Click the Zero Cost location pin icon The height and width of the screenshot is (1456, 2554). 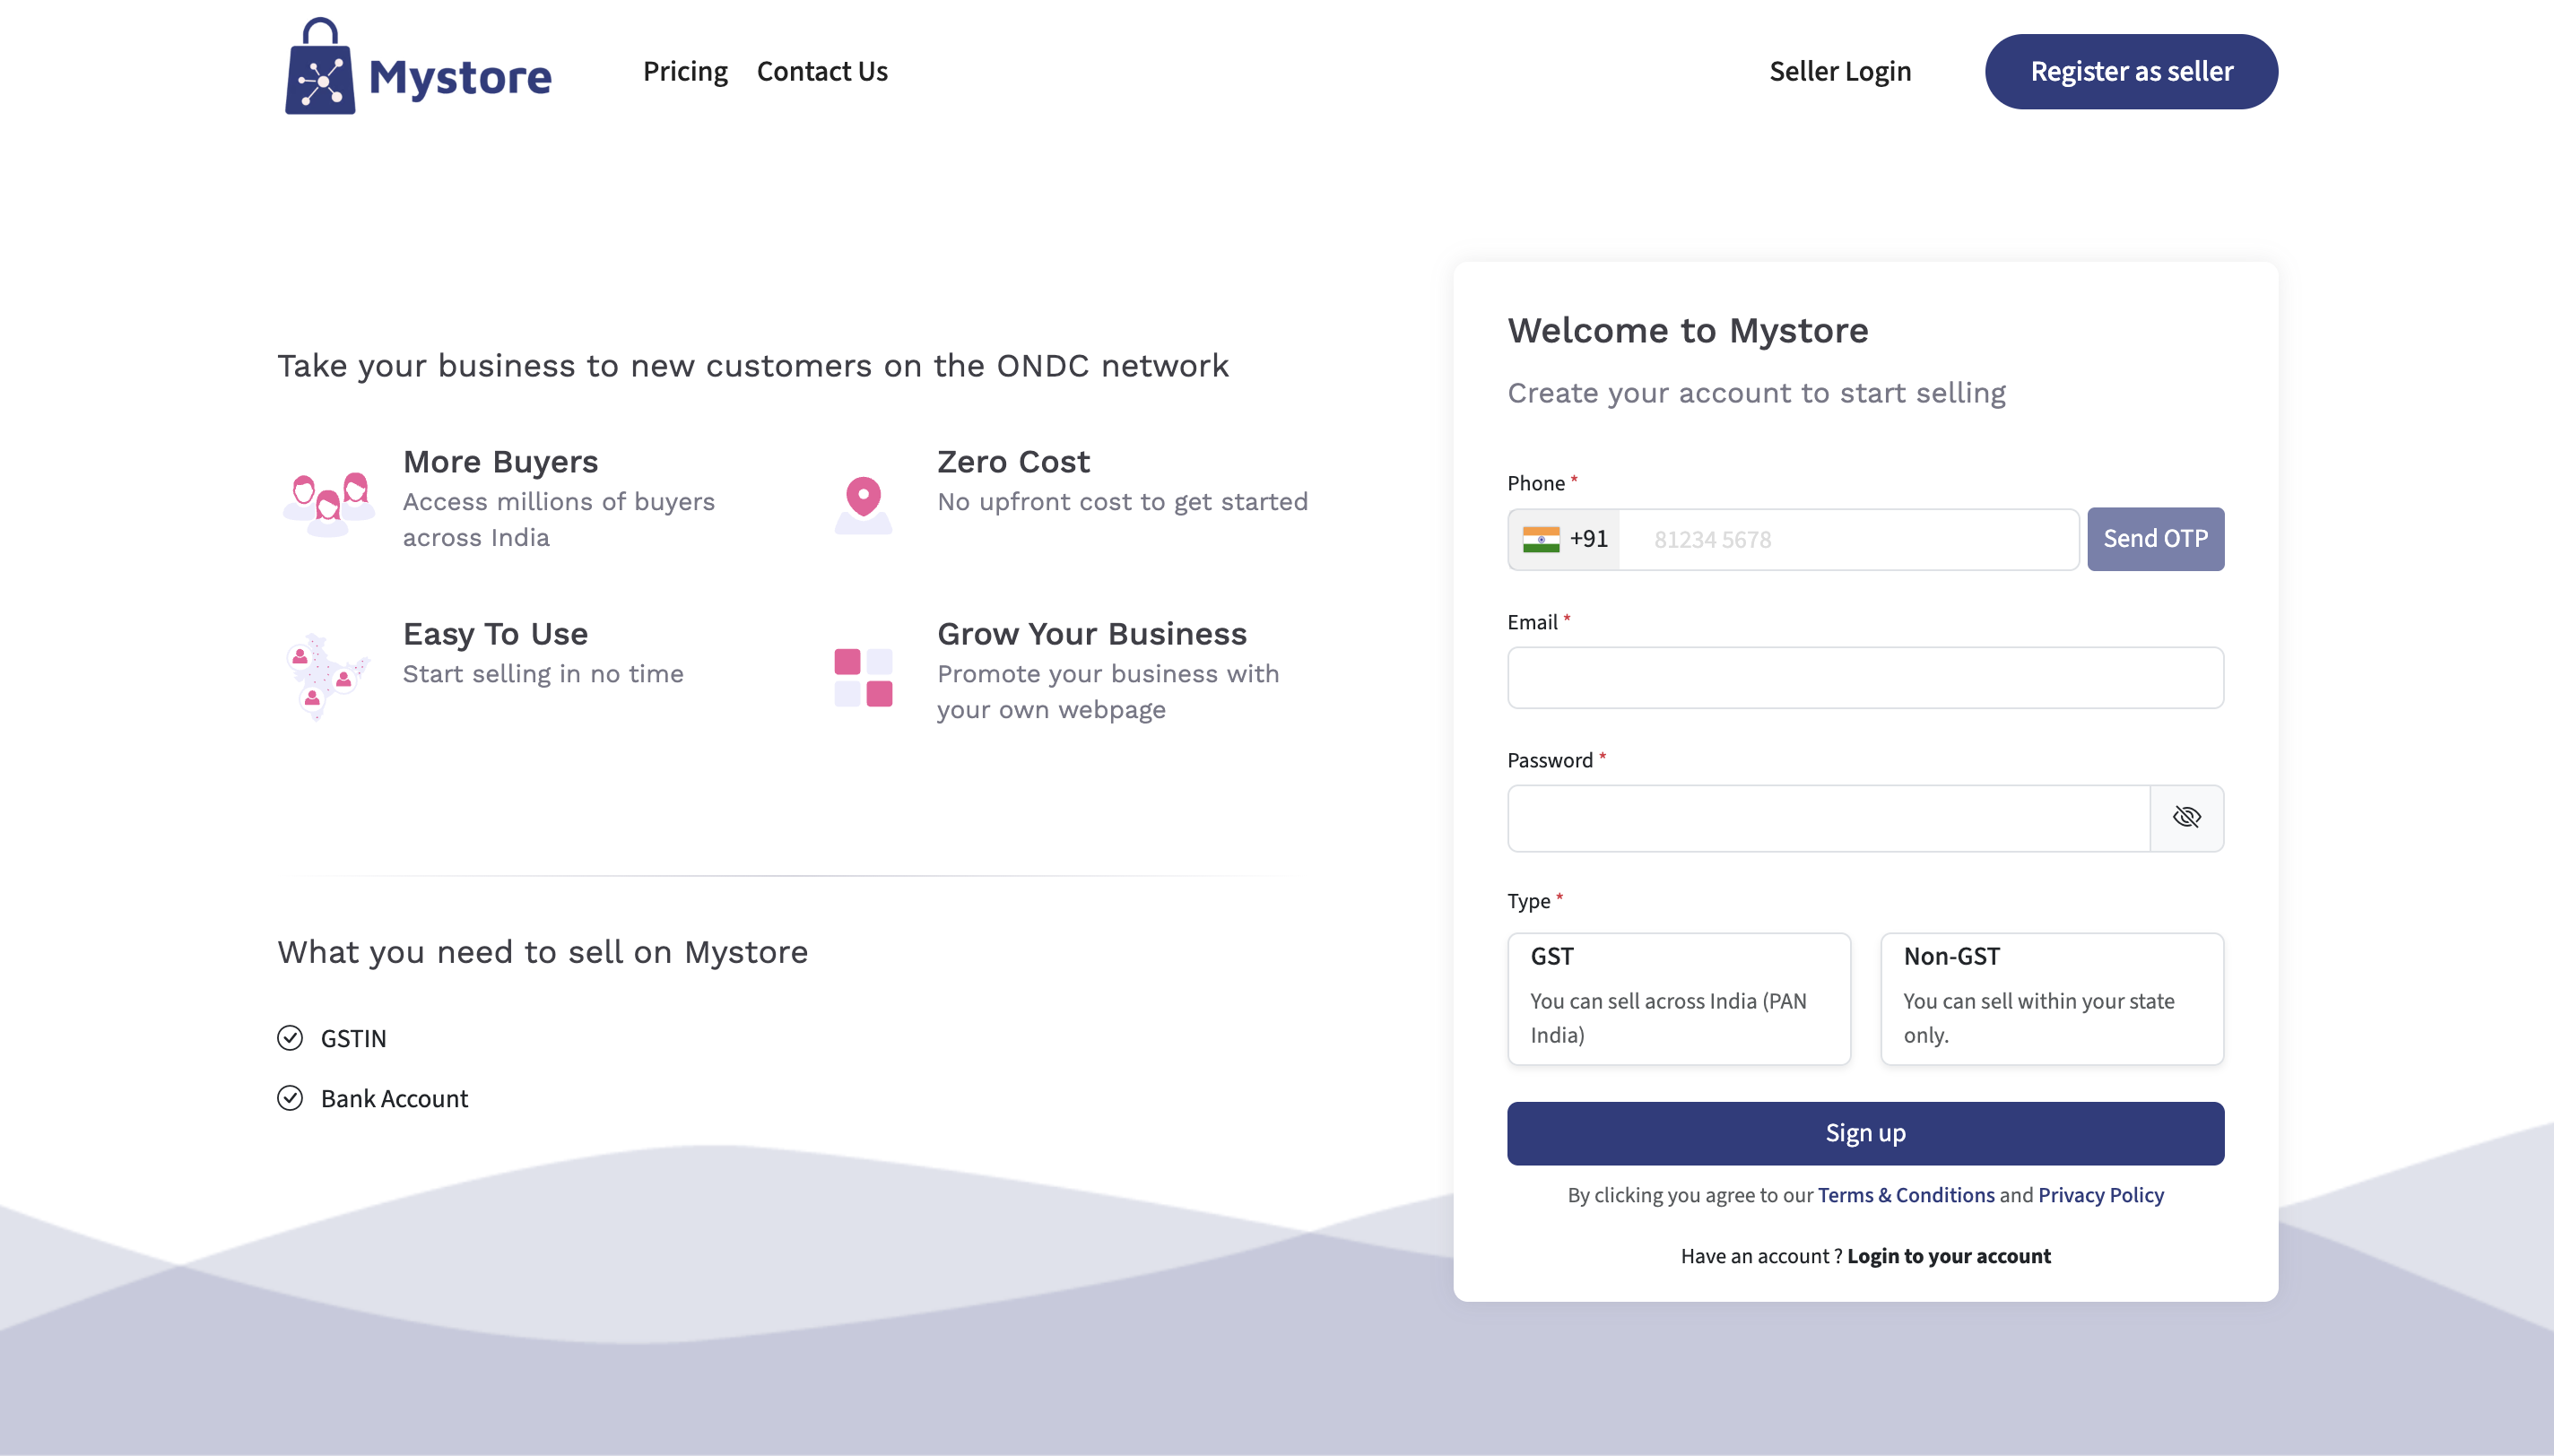863,505
